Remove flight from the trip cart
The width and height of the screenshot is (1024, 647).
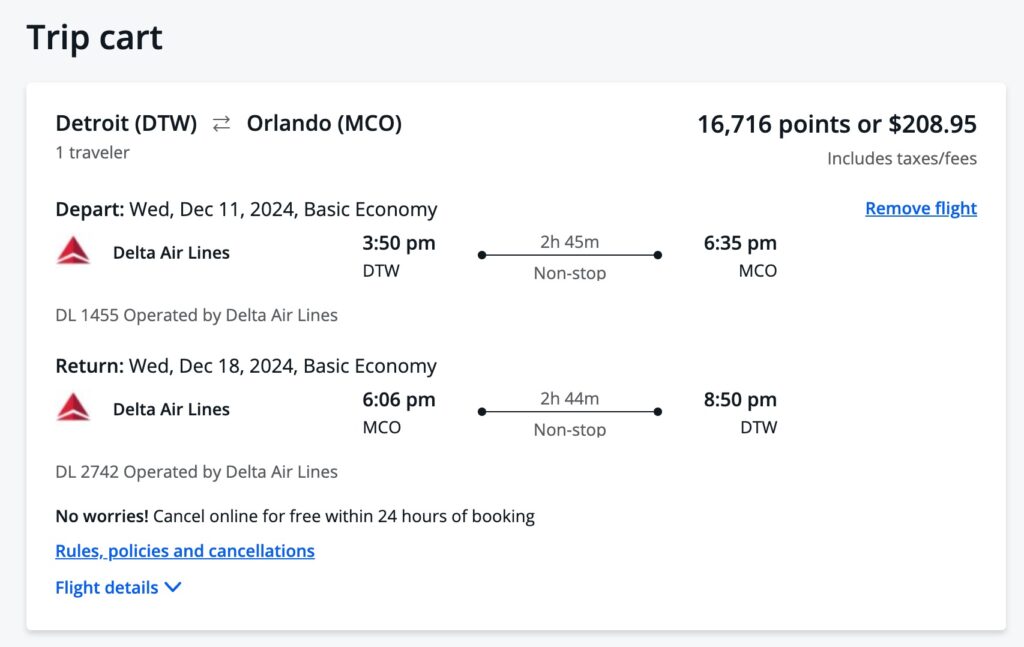click(x=920, y=208)
